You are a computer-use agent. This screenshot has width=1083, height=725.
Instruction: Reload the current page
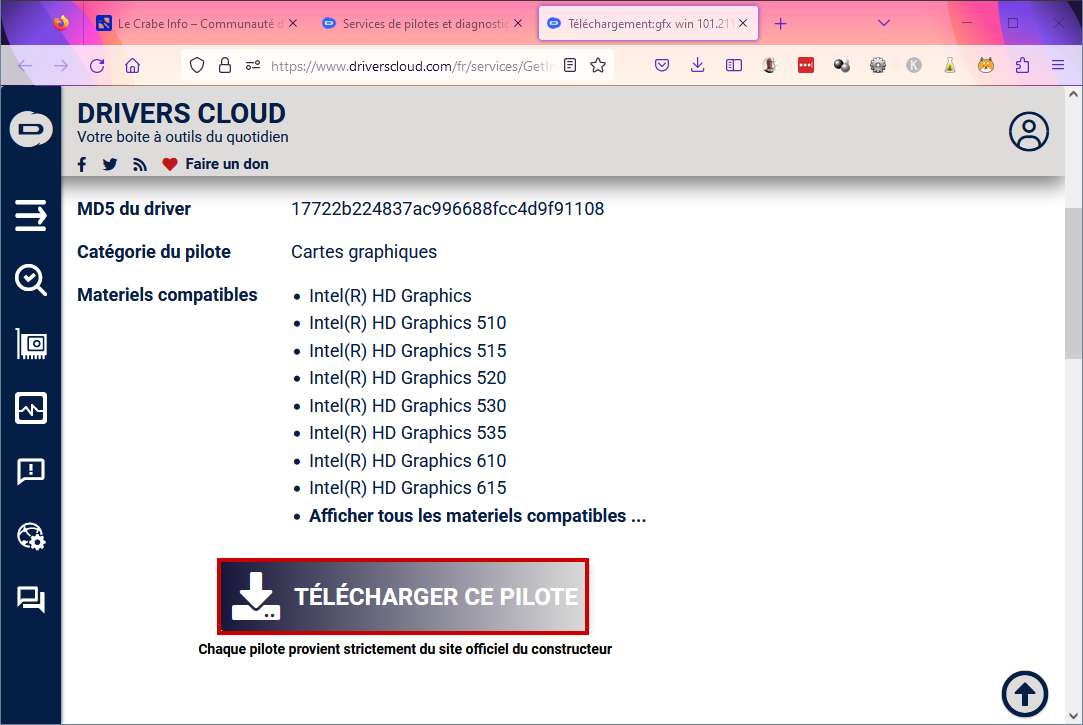tap(97, 66)
